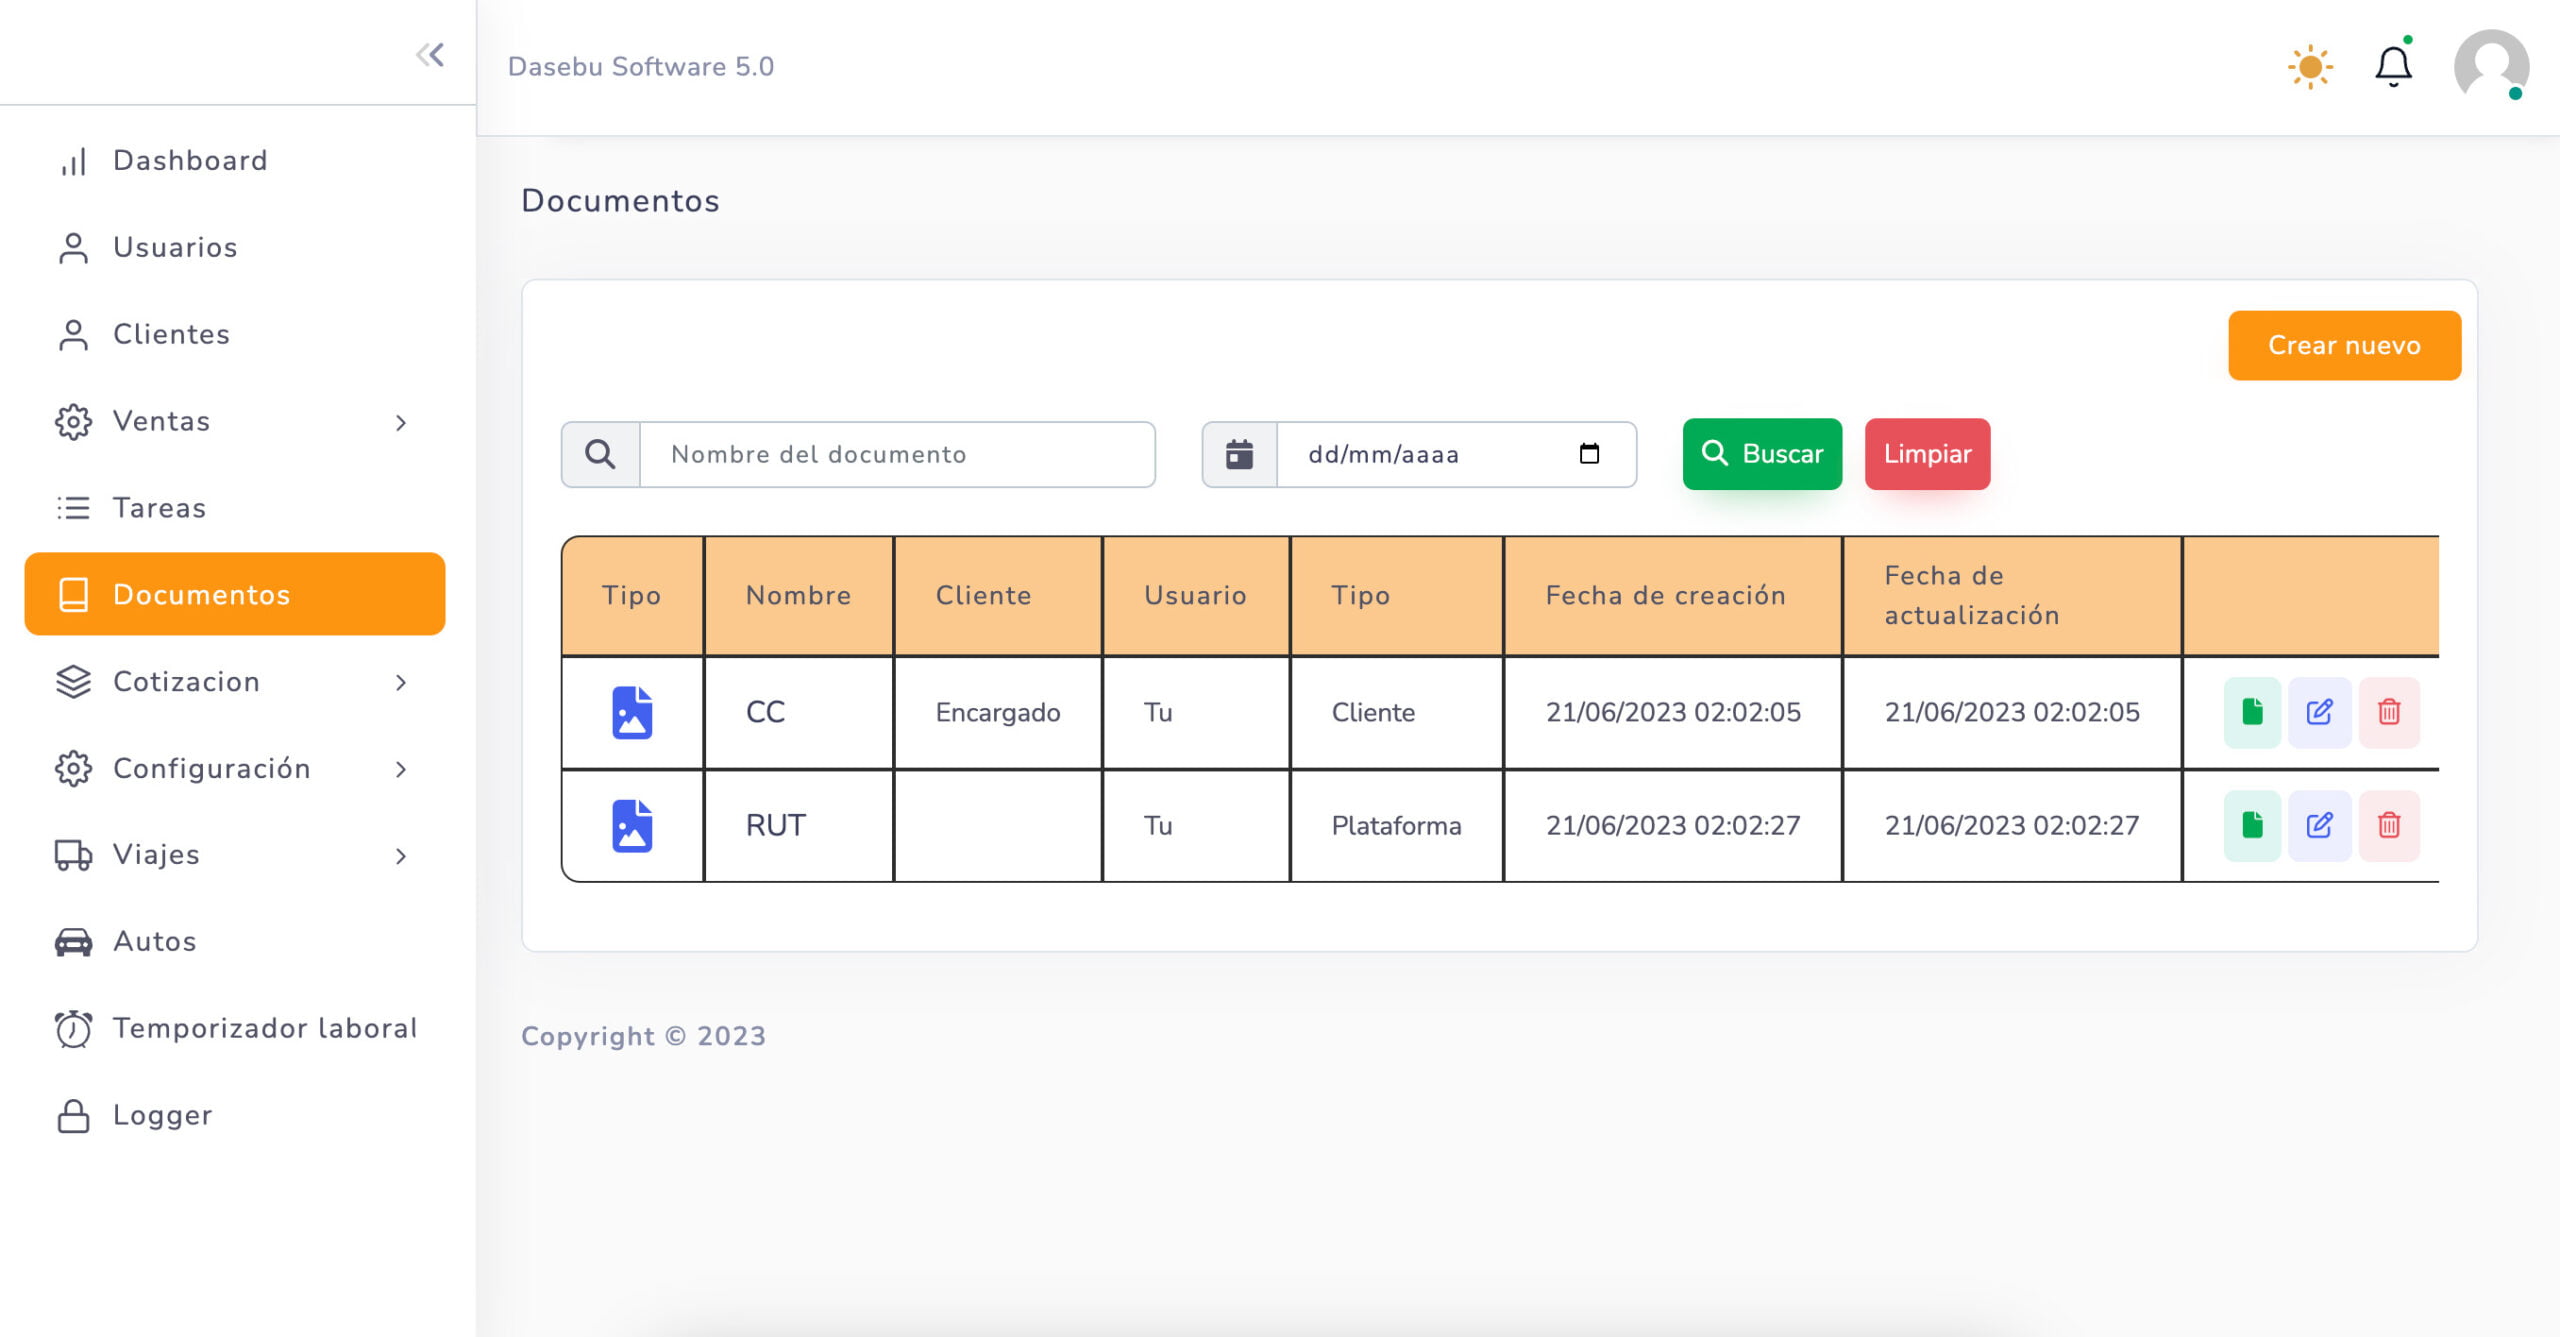Toggle the light/dark mode sun icon
This screenshot has height=1337, width=2560.
pos(2308,66)
